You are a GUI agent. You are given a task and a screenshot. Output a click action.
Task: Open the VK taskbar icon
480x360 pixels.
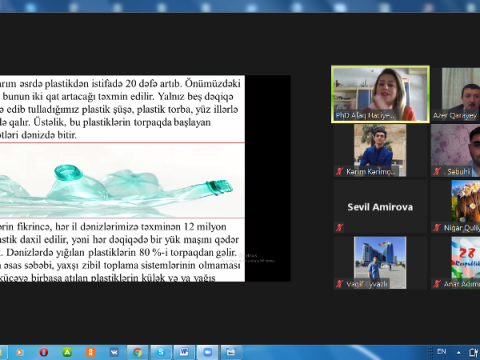[x=114, y=352]
